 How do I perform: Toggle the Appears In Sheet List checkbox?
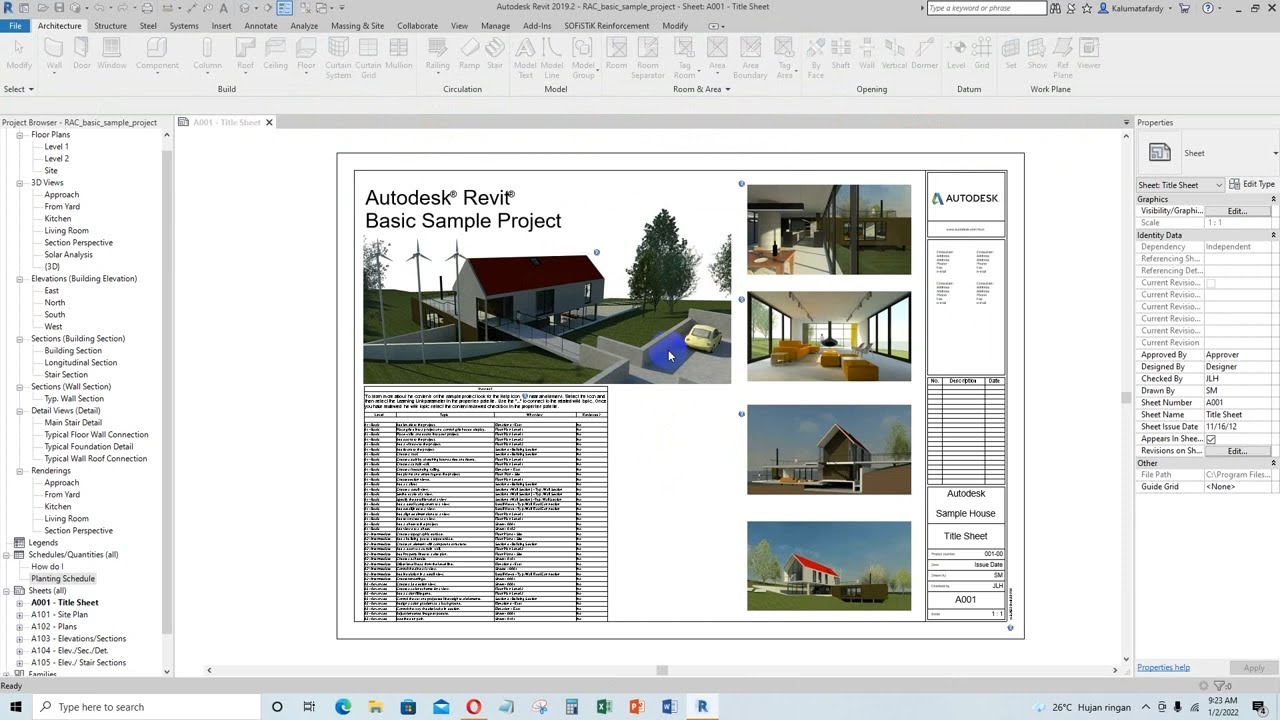click(x=1211, y=439)
